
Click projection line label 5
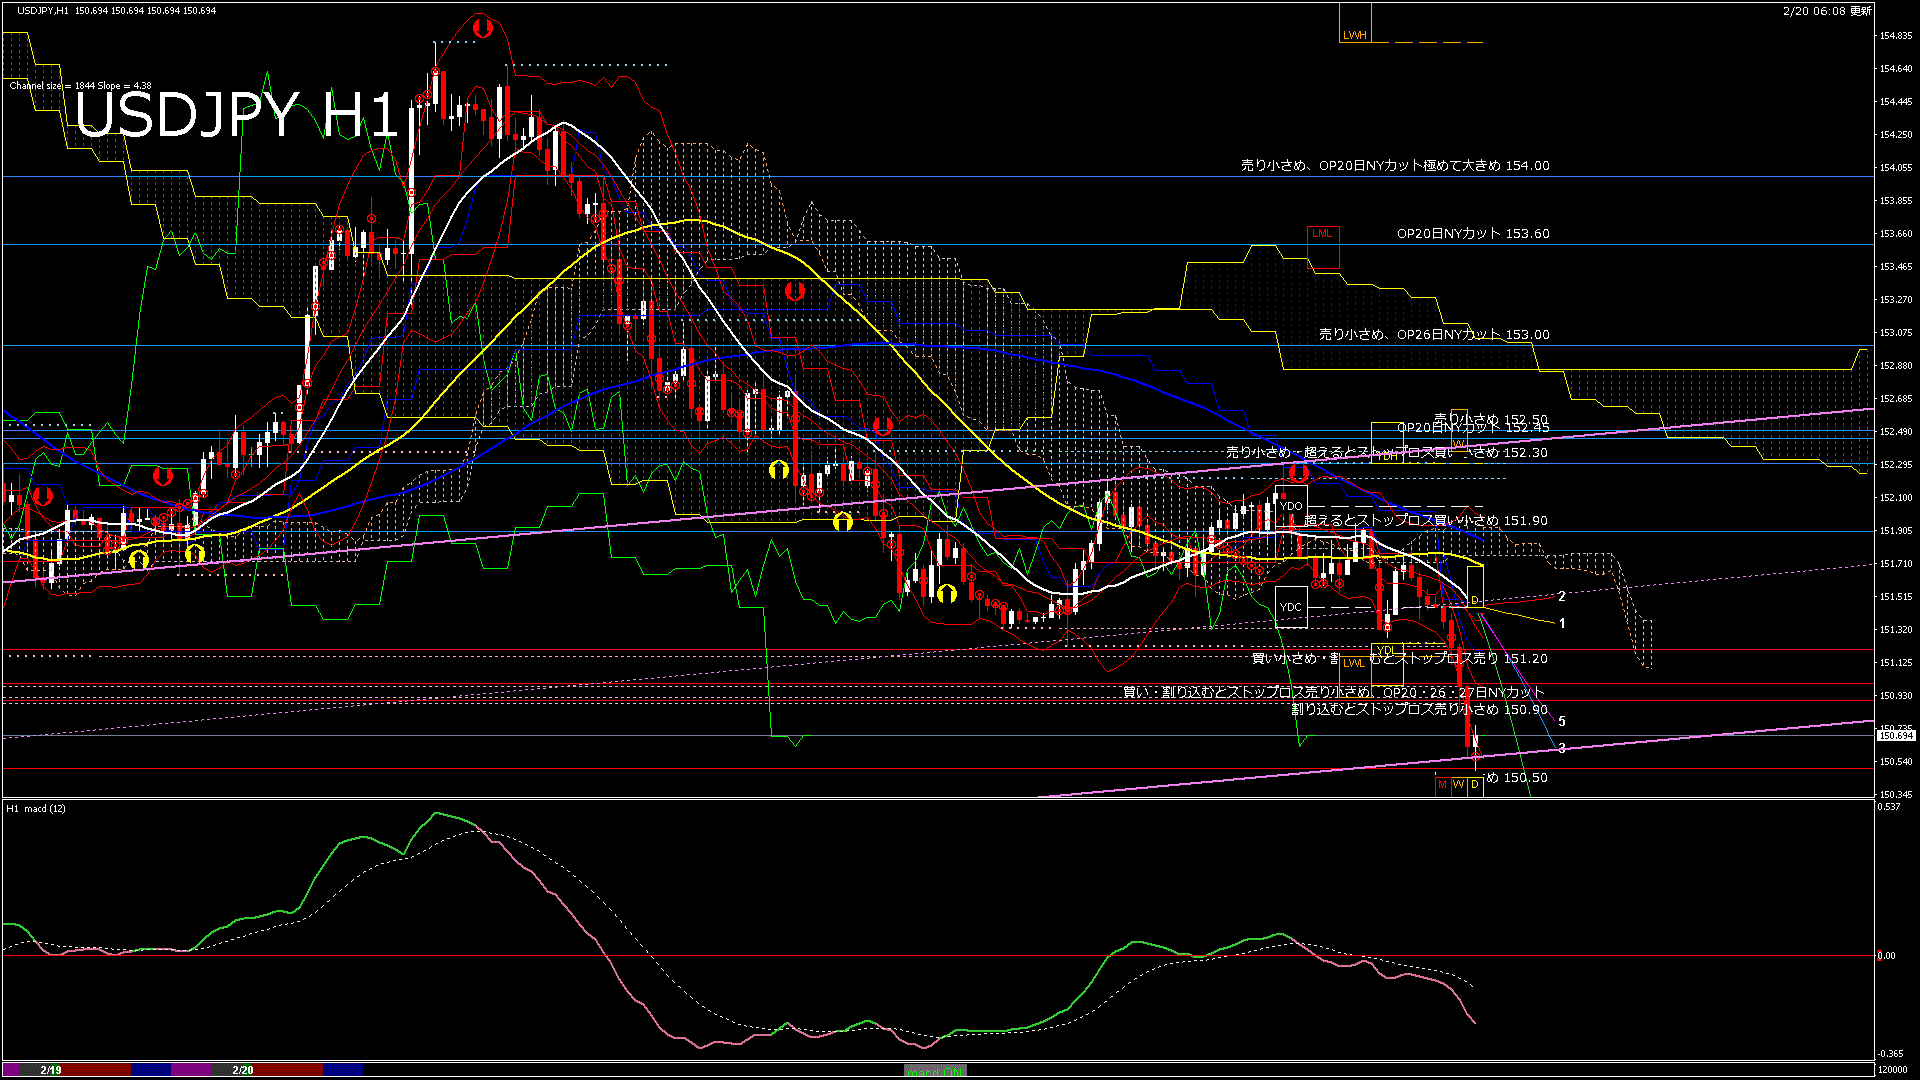tap(1562, 721)
